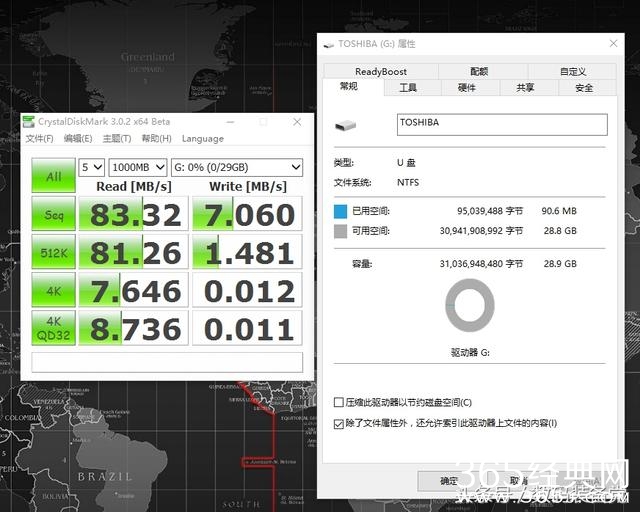Open the G: drive selection dropdown
The height and width of the screenshot is (512, 640).
pos(237,167)
